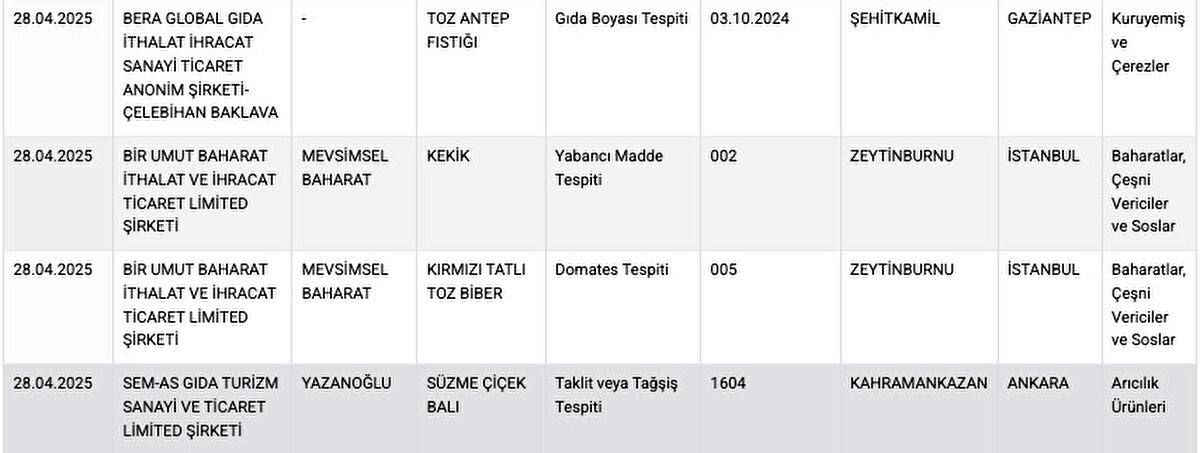The image size is (1200, 453).
Task: Select the KEKİK product cell
Action: [x=448, y=156]
